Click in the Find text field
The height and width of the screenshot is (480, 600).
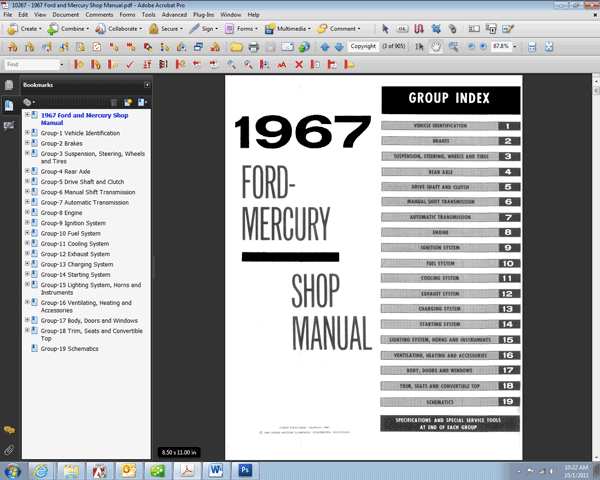pyautogui.click(x=32, y=64)
